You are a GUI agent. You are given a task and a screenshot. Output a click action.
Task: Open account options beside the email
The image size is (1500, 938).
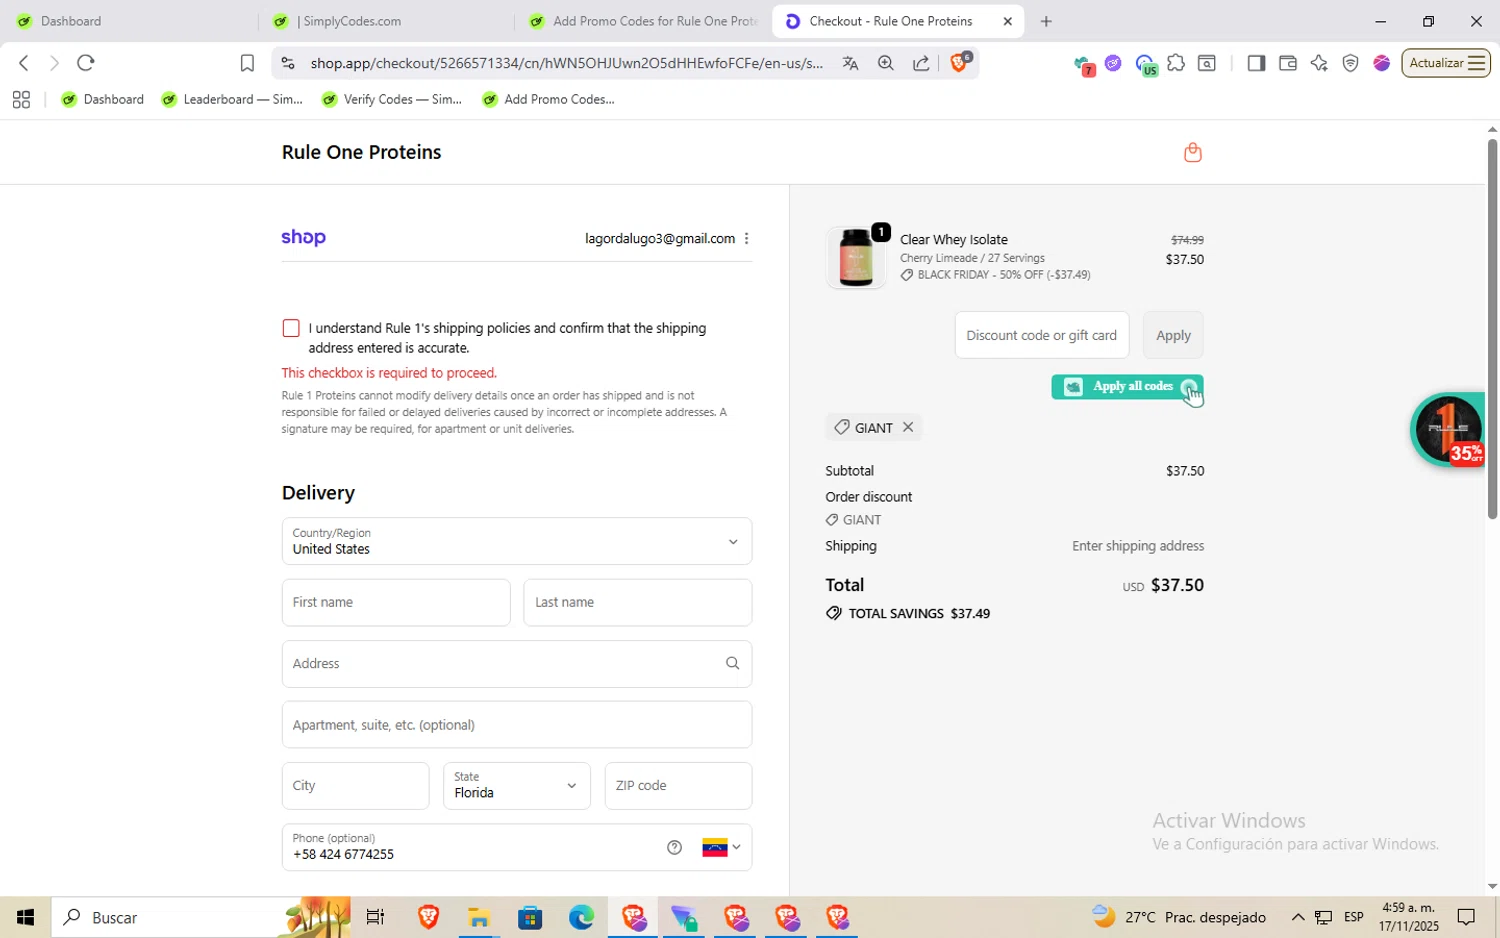(x=746, y=238)
